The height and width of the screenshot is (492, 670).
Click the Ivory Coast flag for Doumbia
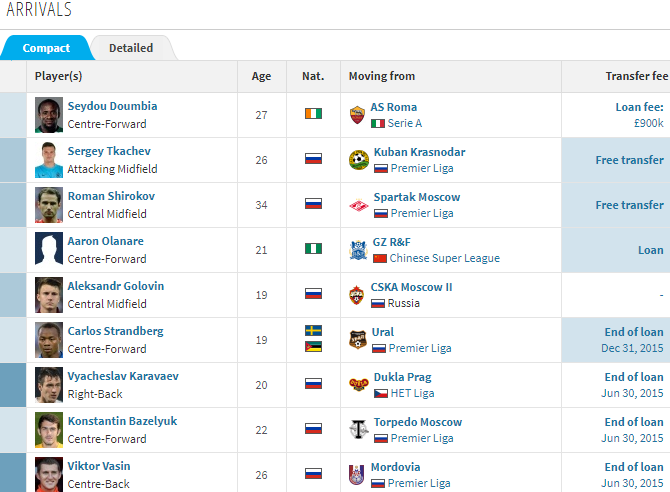pyautogui.click(x=313, y=114)
